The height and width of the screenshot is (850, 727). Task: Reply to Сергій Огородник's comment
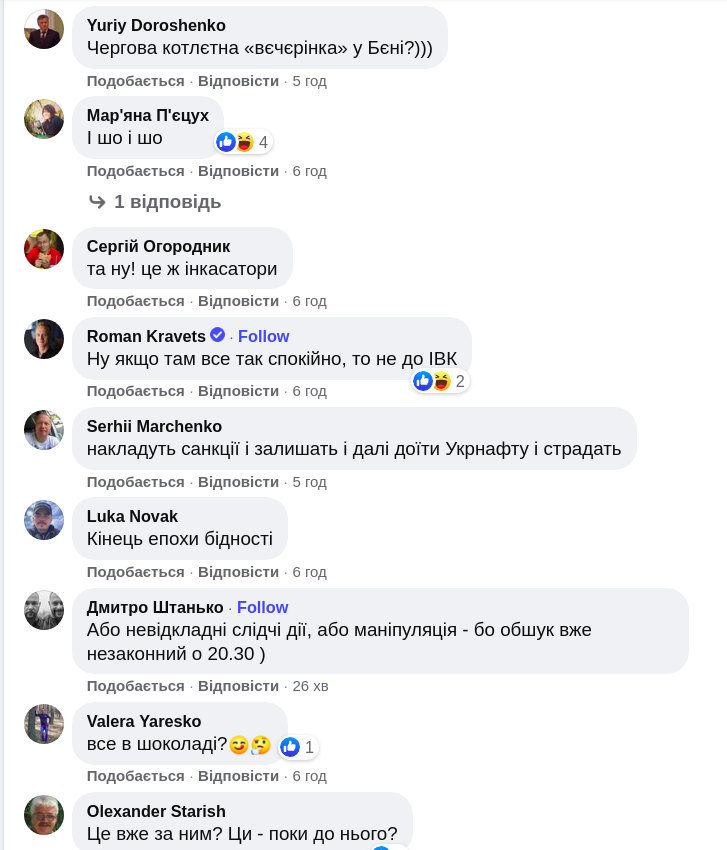click(x=238, y=301)
